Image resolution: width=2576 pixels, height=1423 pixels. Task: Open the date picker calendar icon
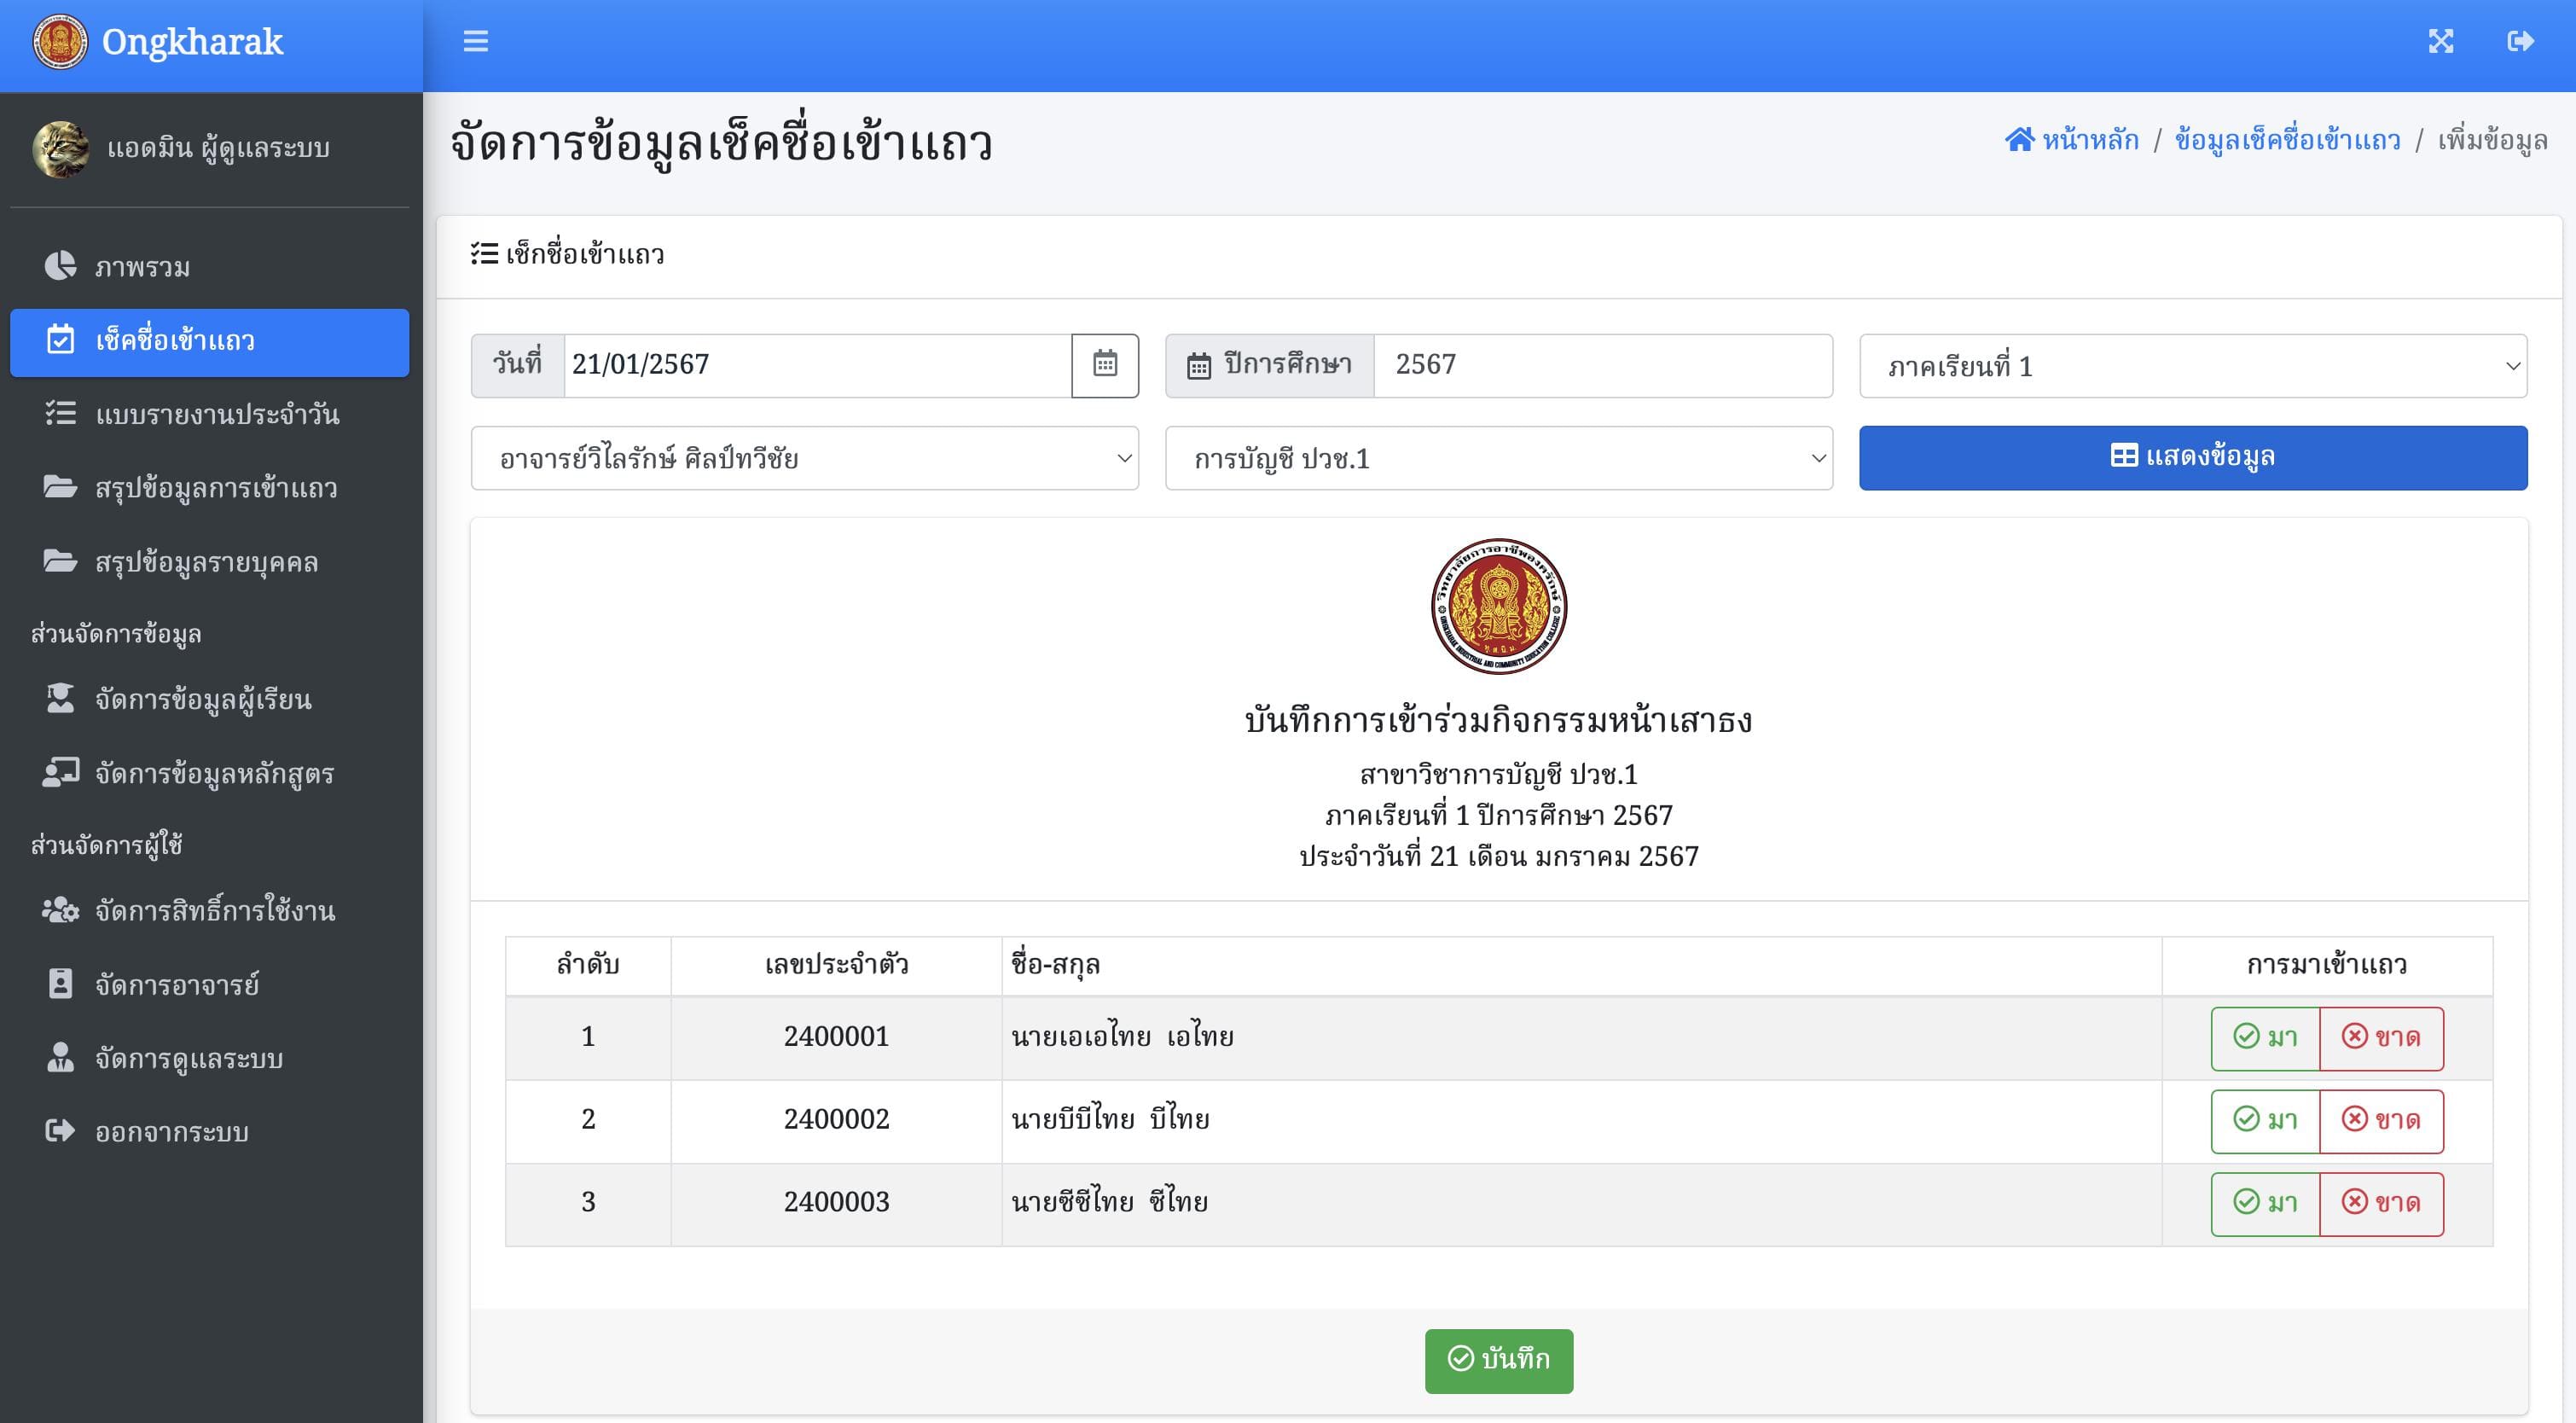coord(1104,364)
